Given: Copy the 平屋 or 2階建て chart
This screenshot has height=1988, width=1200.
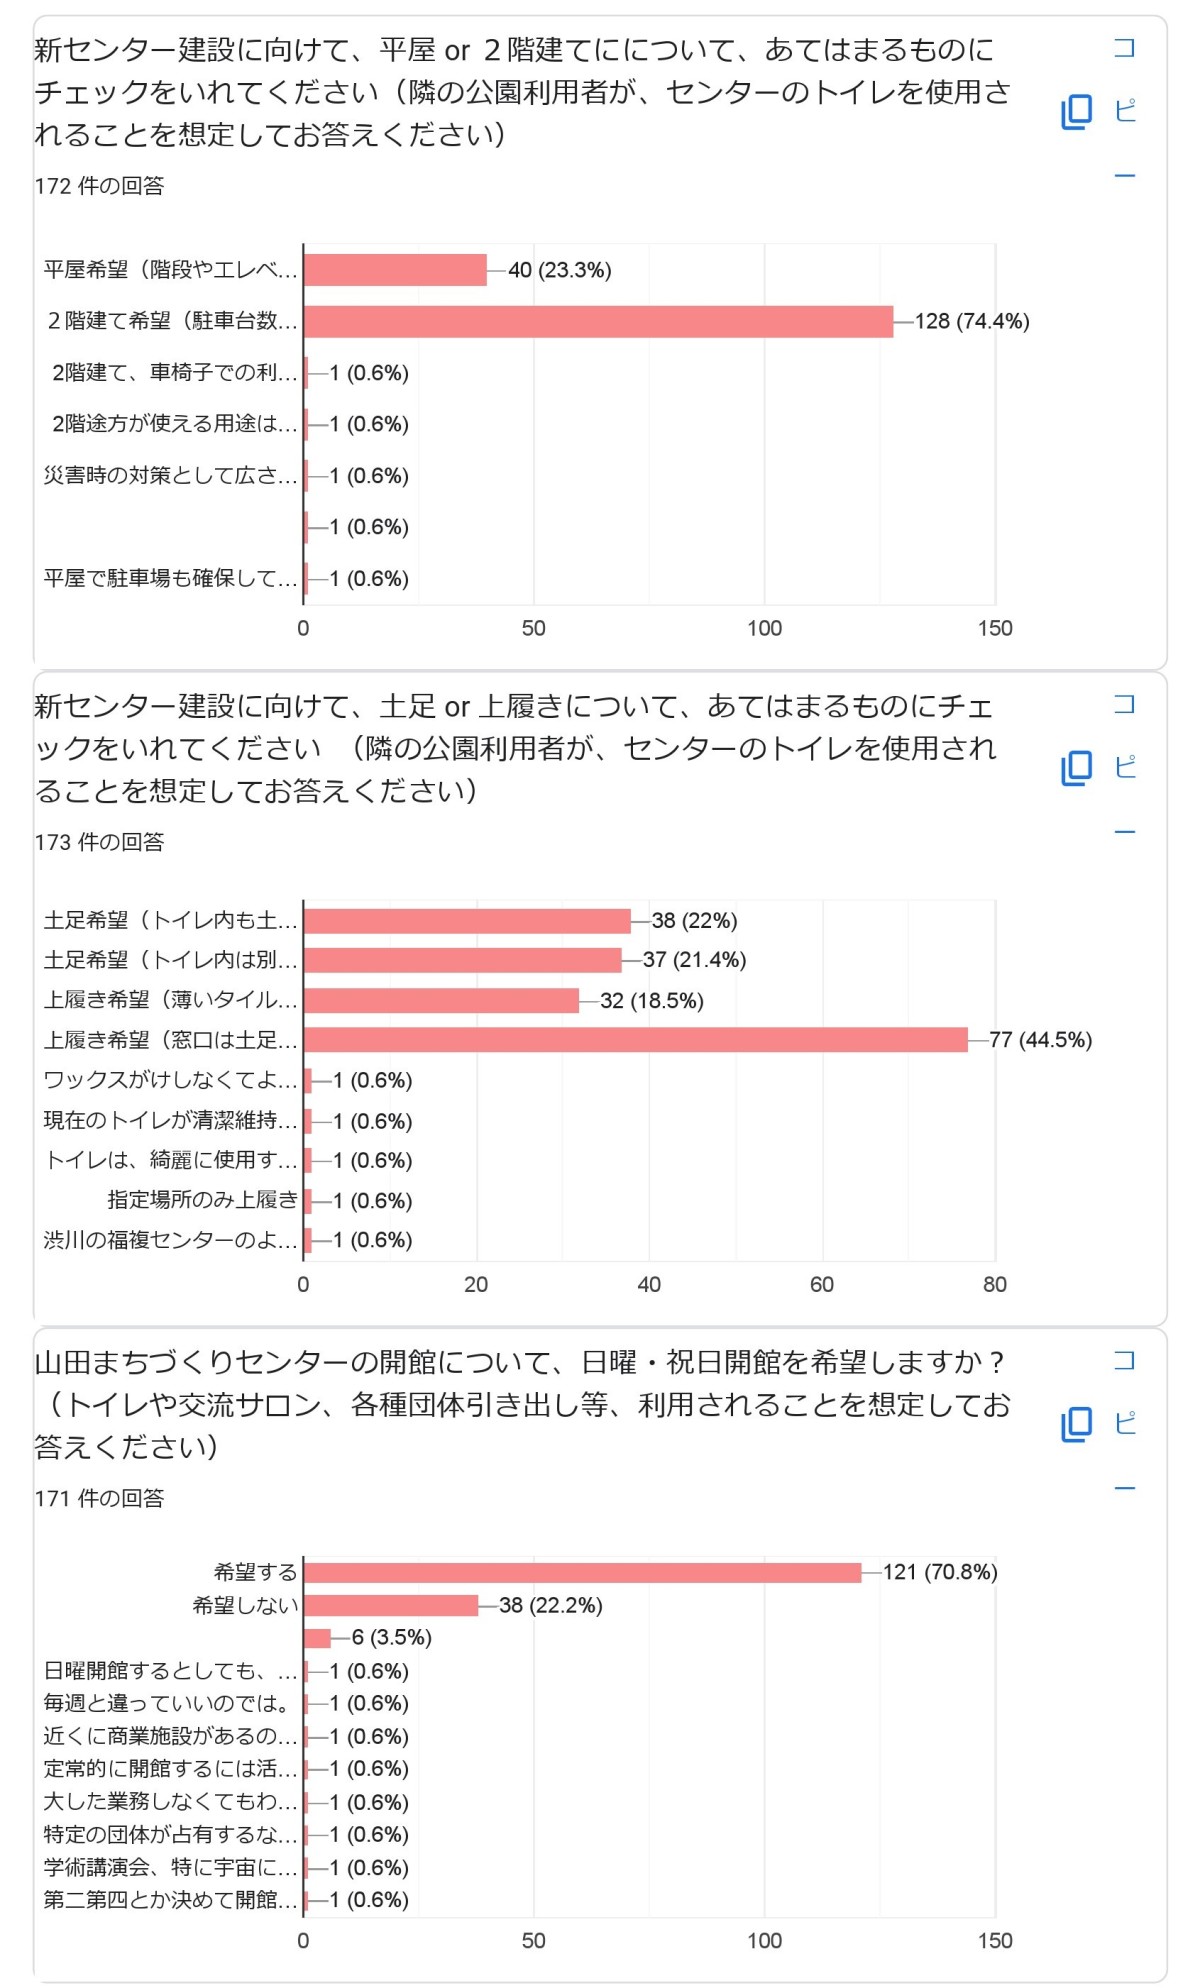Looking at the screenshot, I should [1077, 111].
